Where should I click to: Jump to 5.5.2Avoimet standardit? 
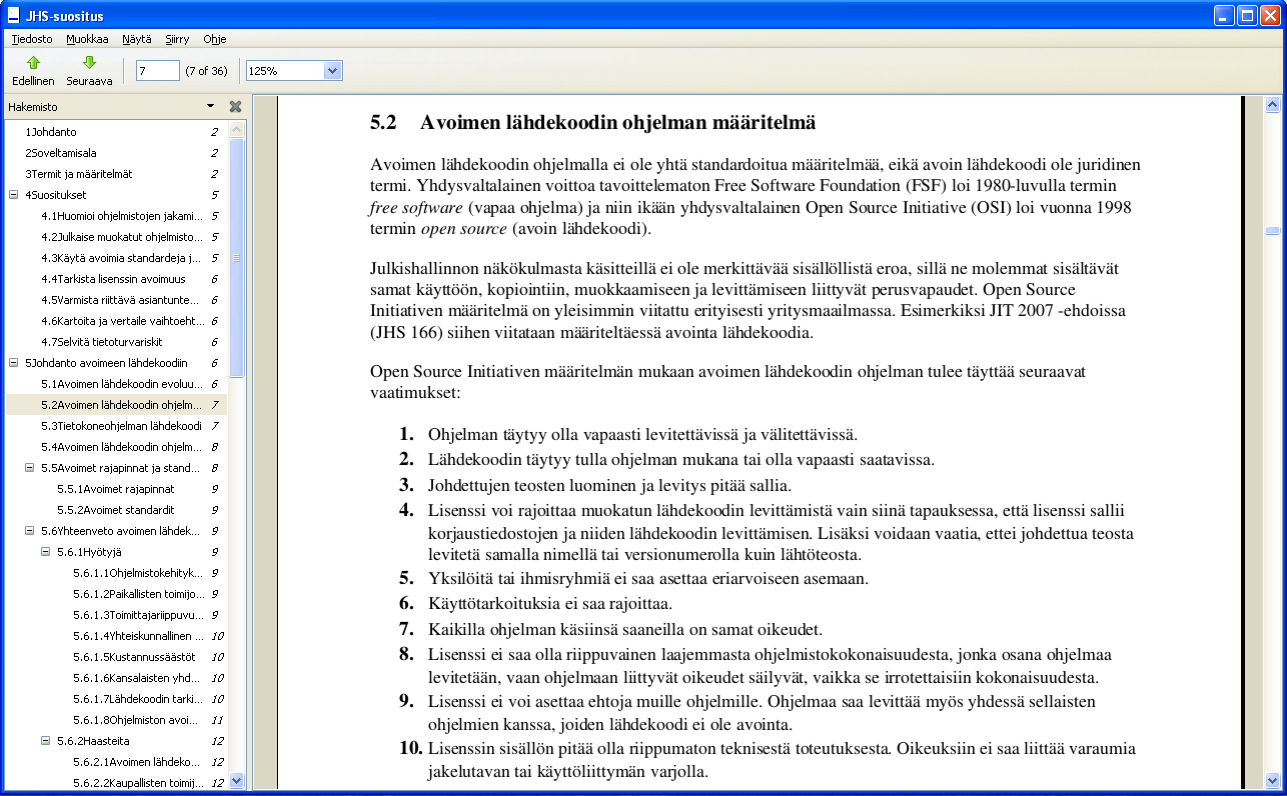116,510
